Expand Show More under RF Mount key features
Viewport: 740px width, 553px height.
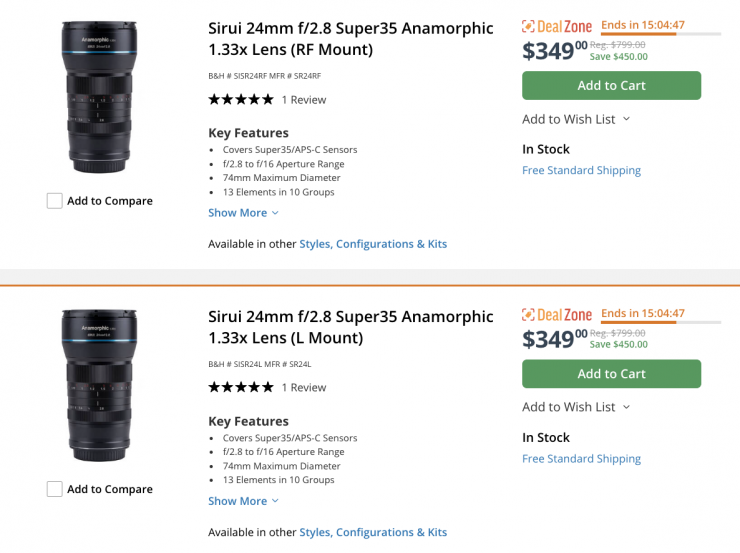(x=243, y=213)
